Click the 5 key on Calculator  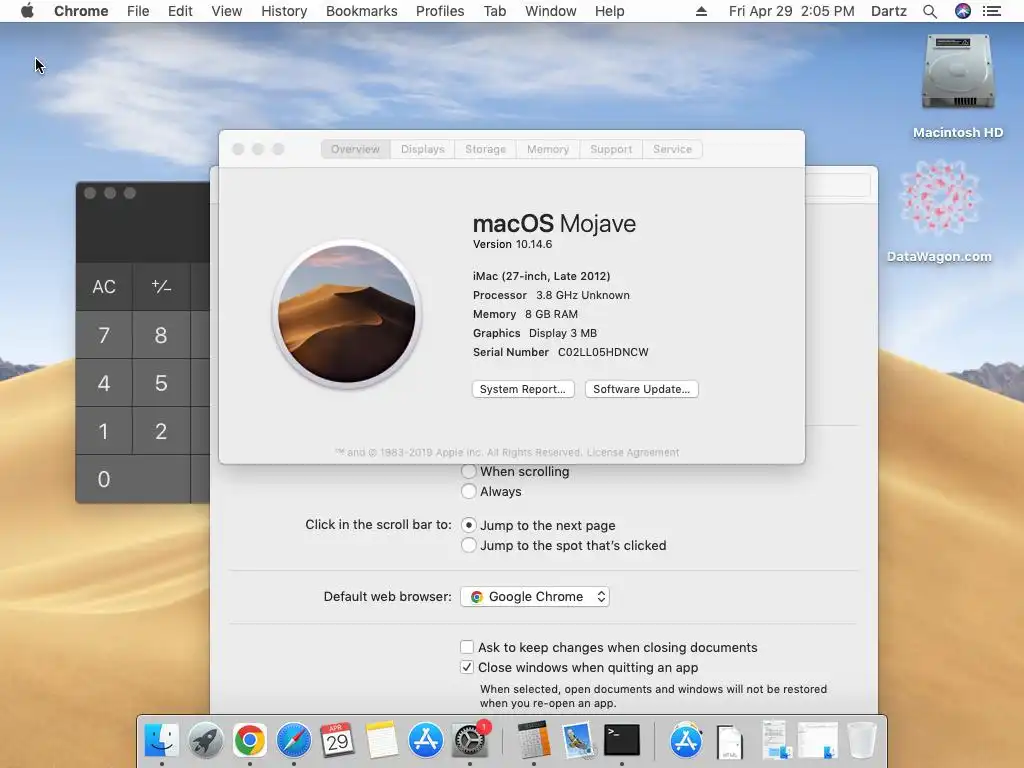click(161, 383)
